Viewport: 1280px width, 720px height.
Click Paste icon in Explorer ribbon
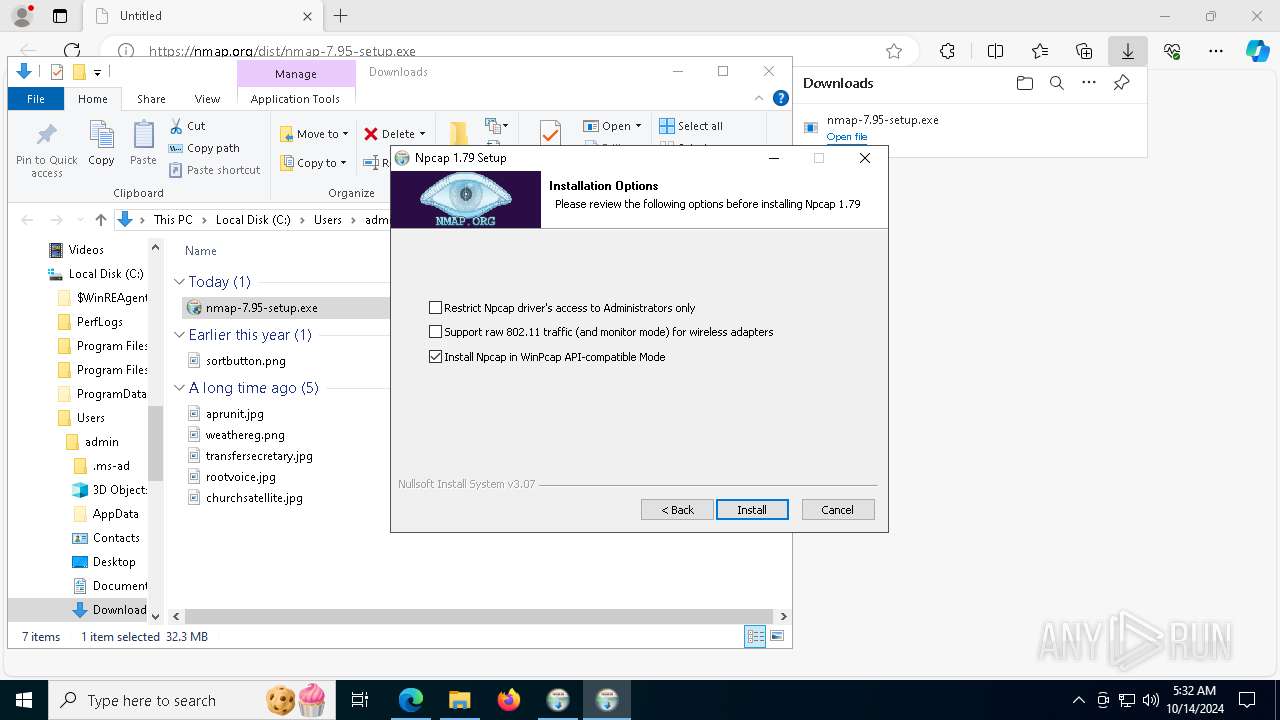click(x=144, y=143)
